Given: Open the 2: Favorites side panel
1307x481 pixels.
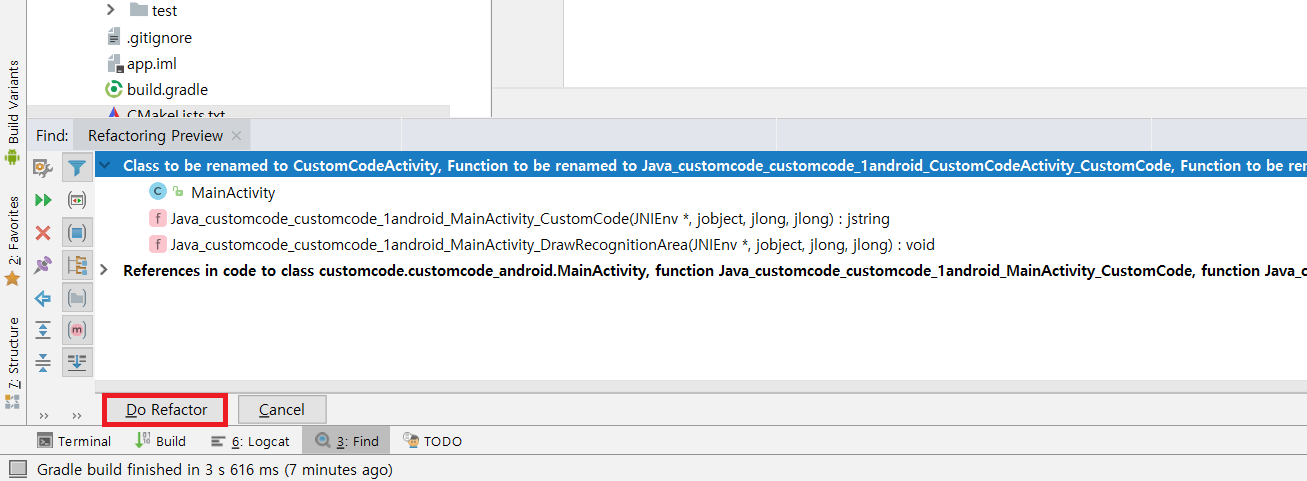Looking at the screenshot, I should [x=13, y=240].
